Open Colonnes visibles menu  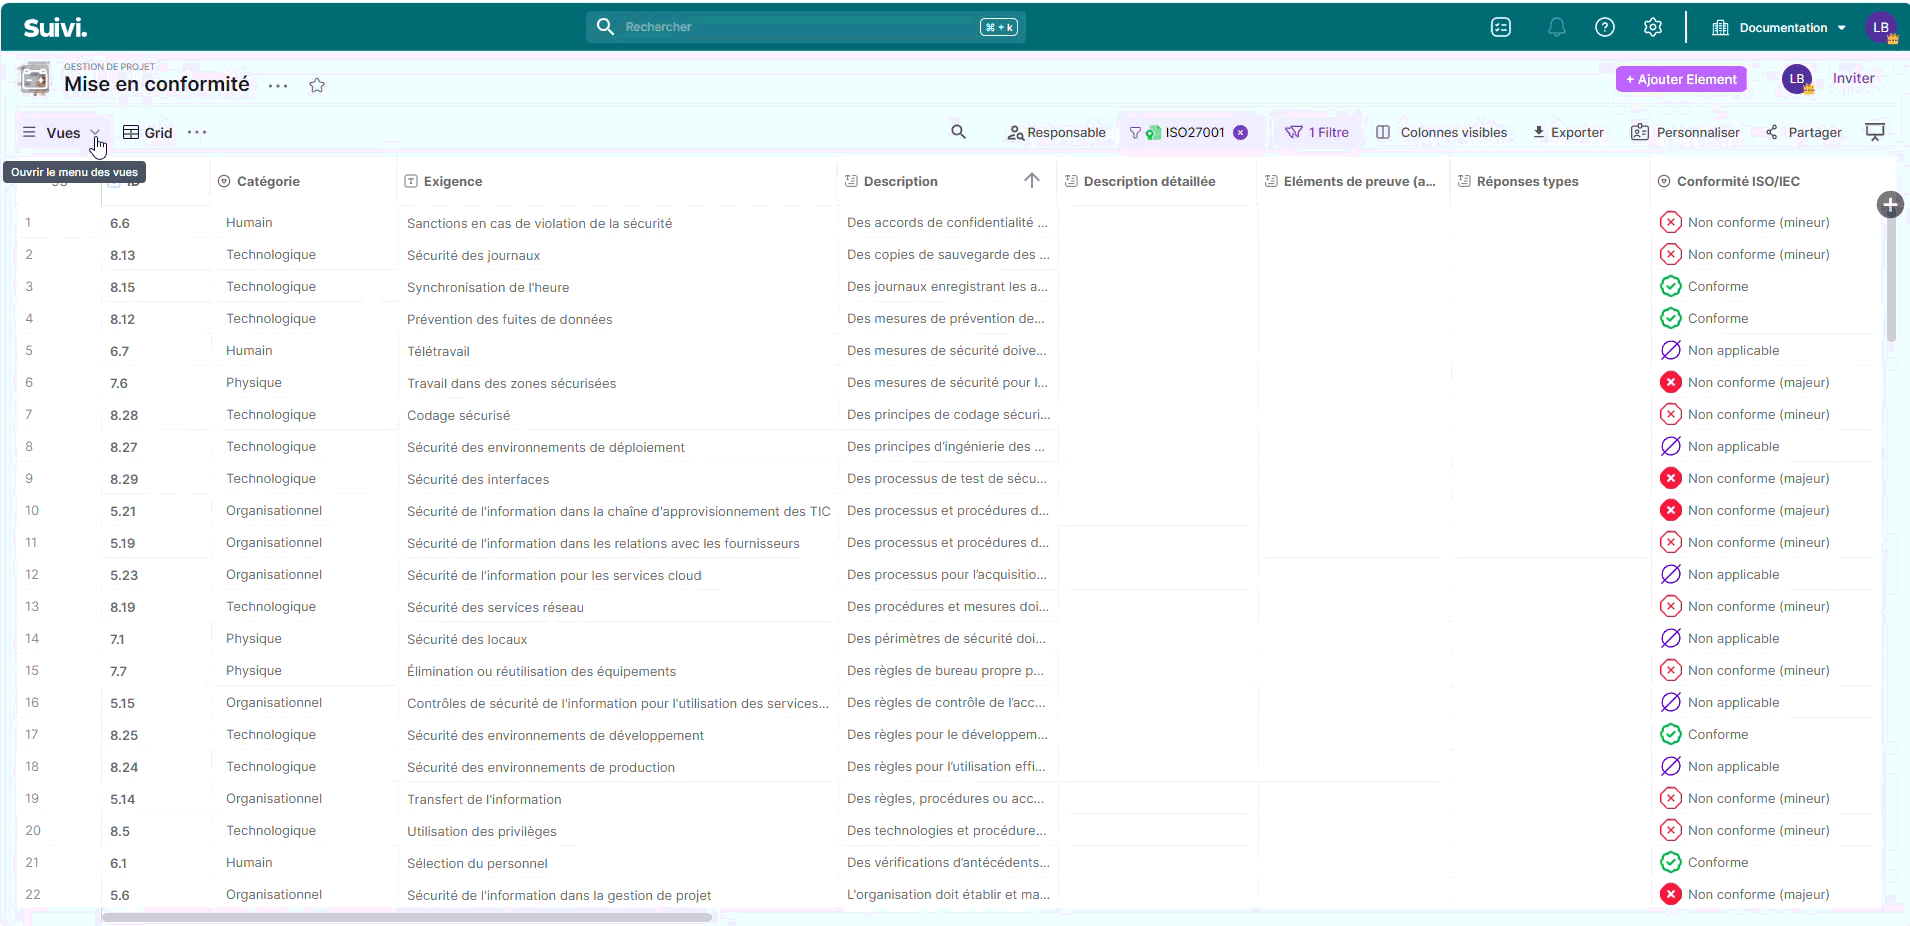click(1441, 133)
